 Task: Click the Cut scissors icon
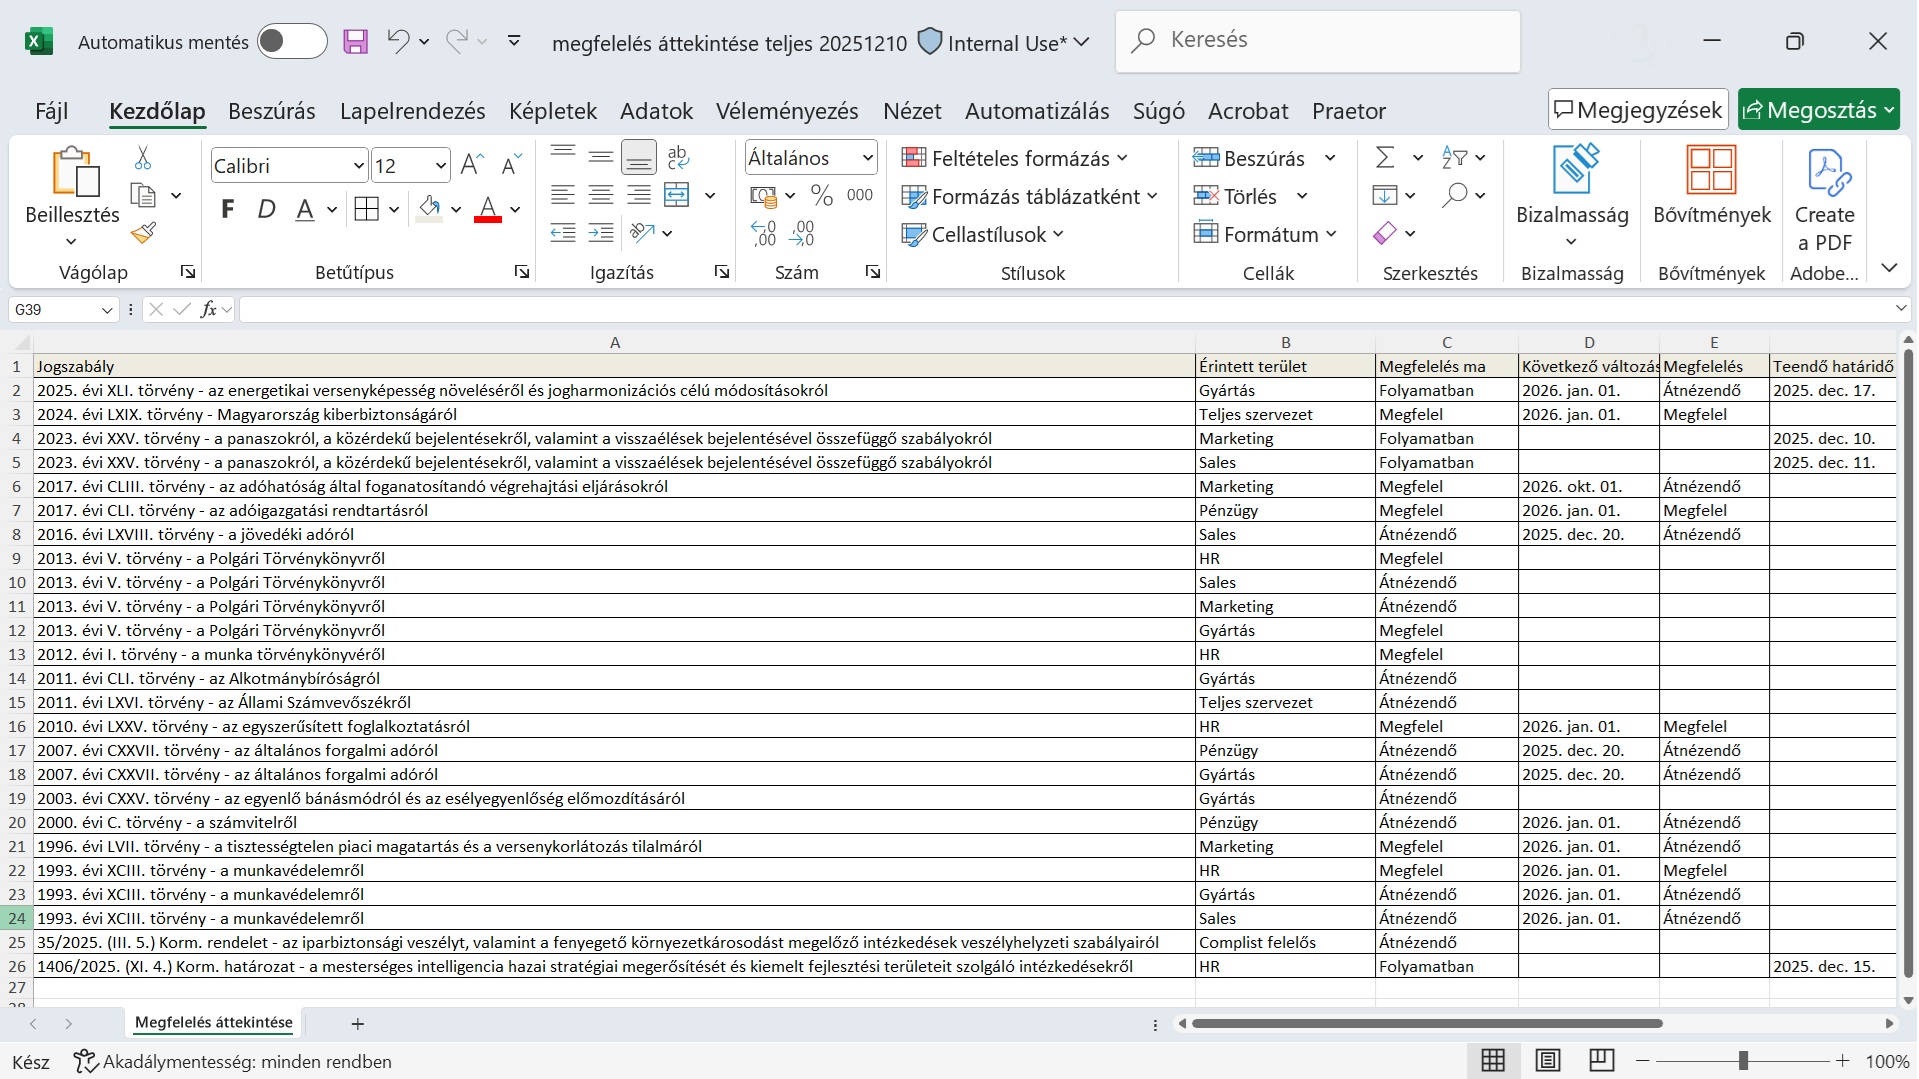[143, 158]
